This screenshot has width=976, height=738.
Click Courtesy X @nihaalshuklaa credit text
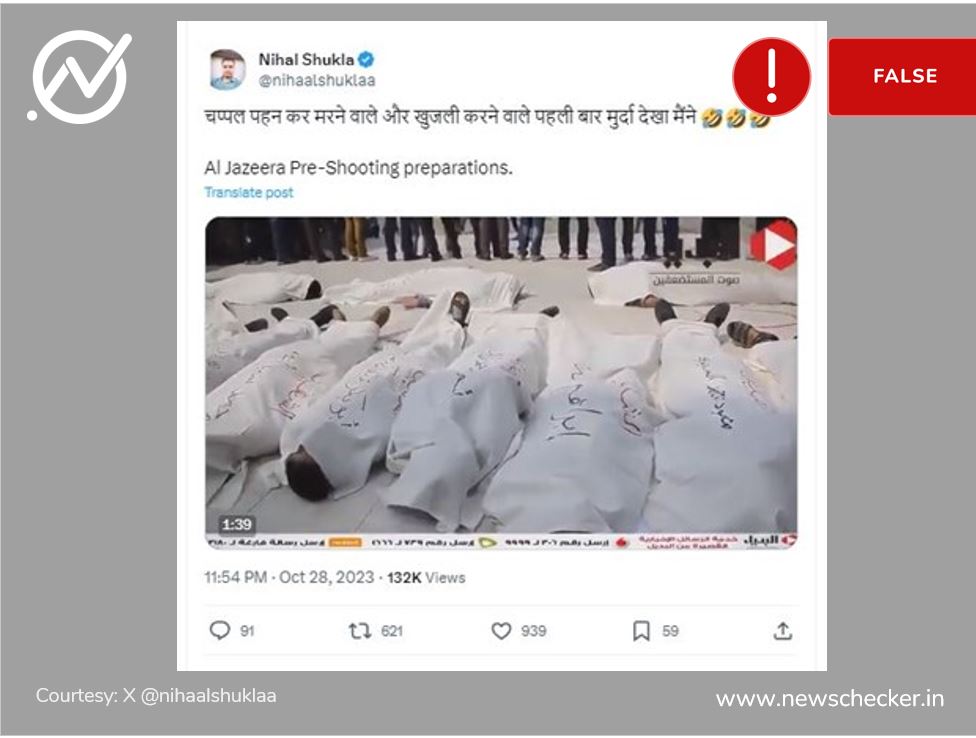pyautogui.click(x=156, y=695)
